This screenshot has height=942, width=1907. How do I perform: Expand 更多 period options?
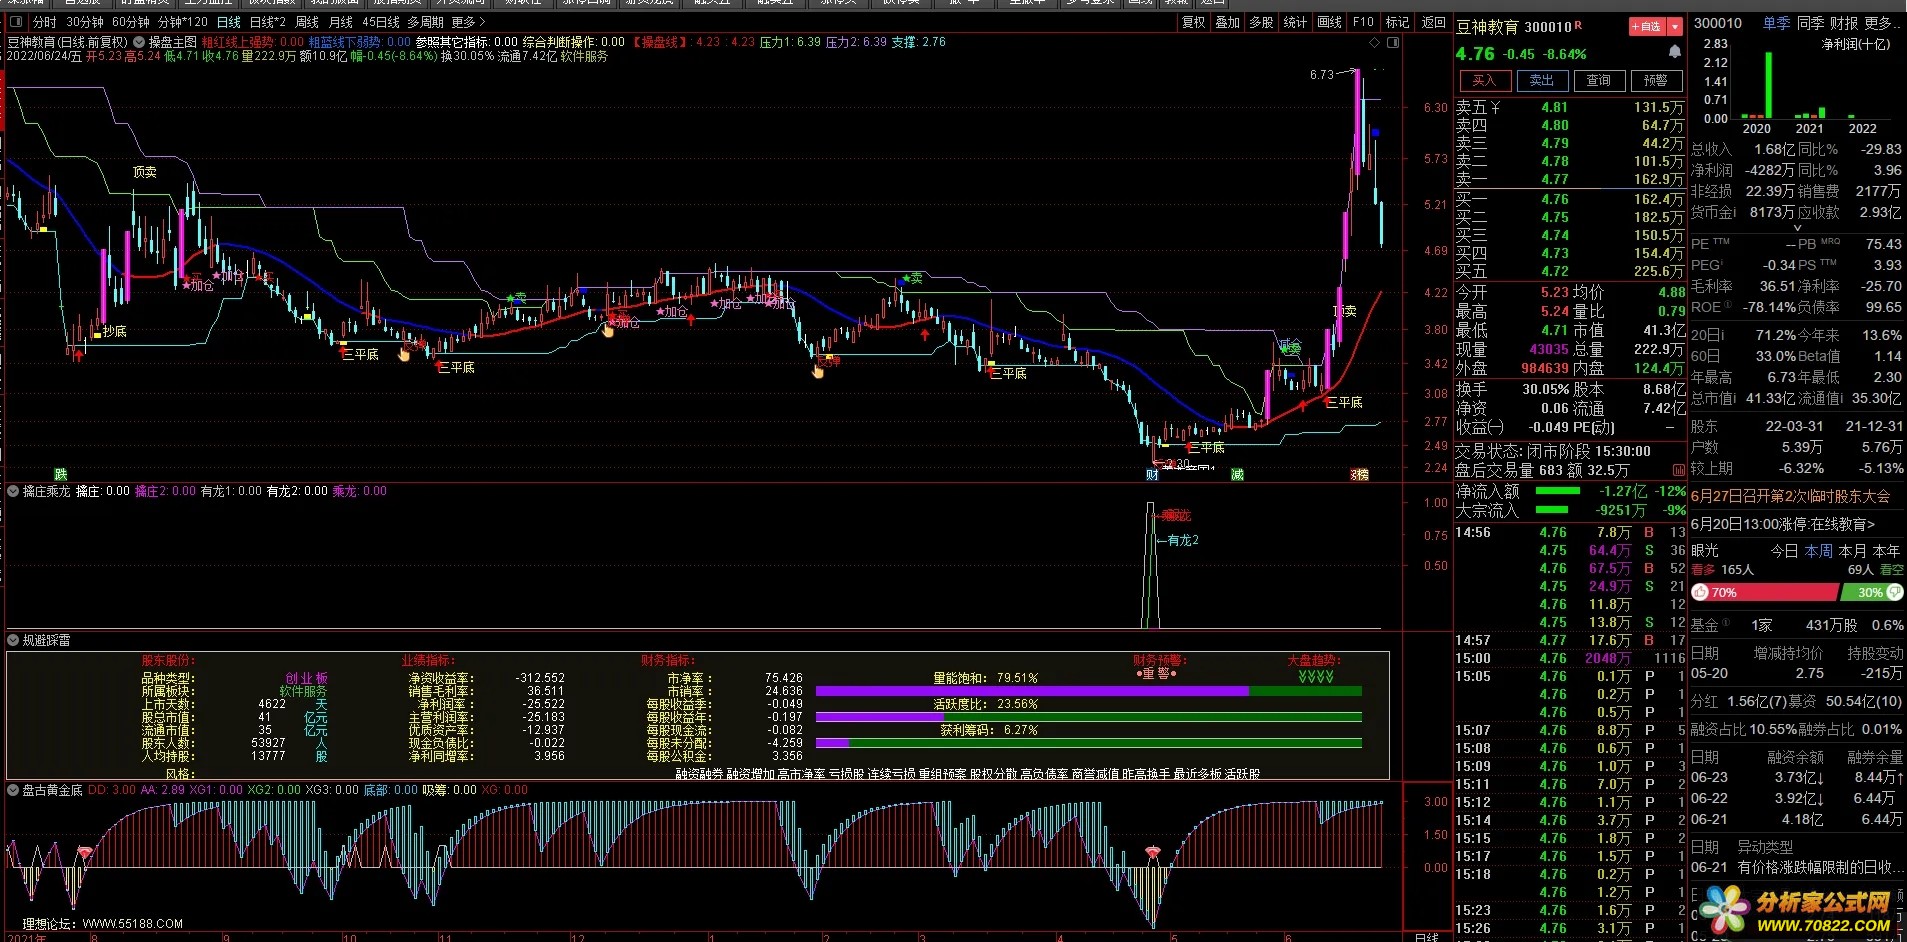click(x=468, y=22)
